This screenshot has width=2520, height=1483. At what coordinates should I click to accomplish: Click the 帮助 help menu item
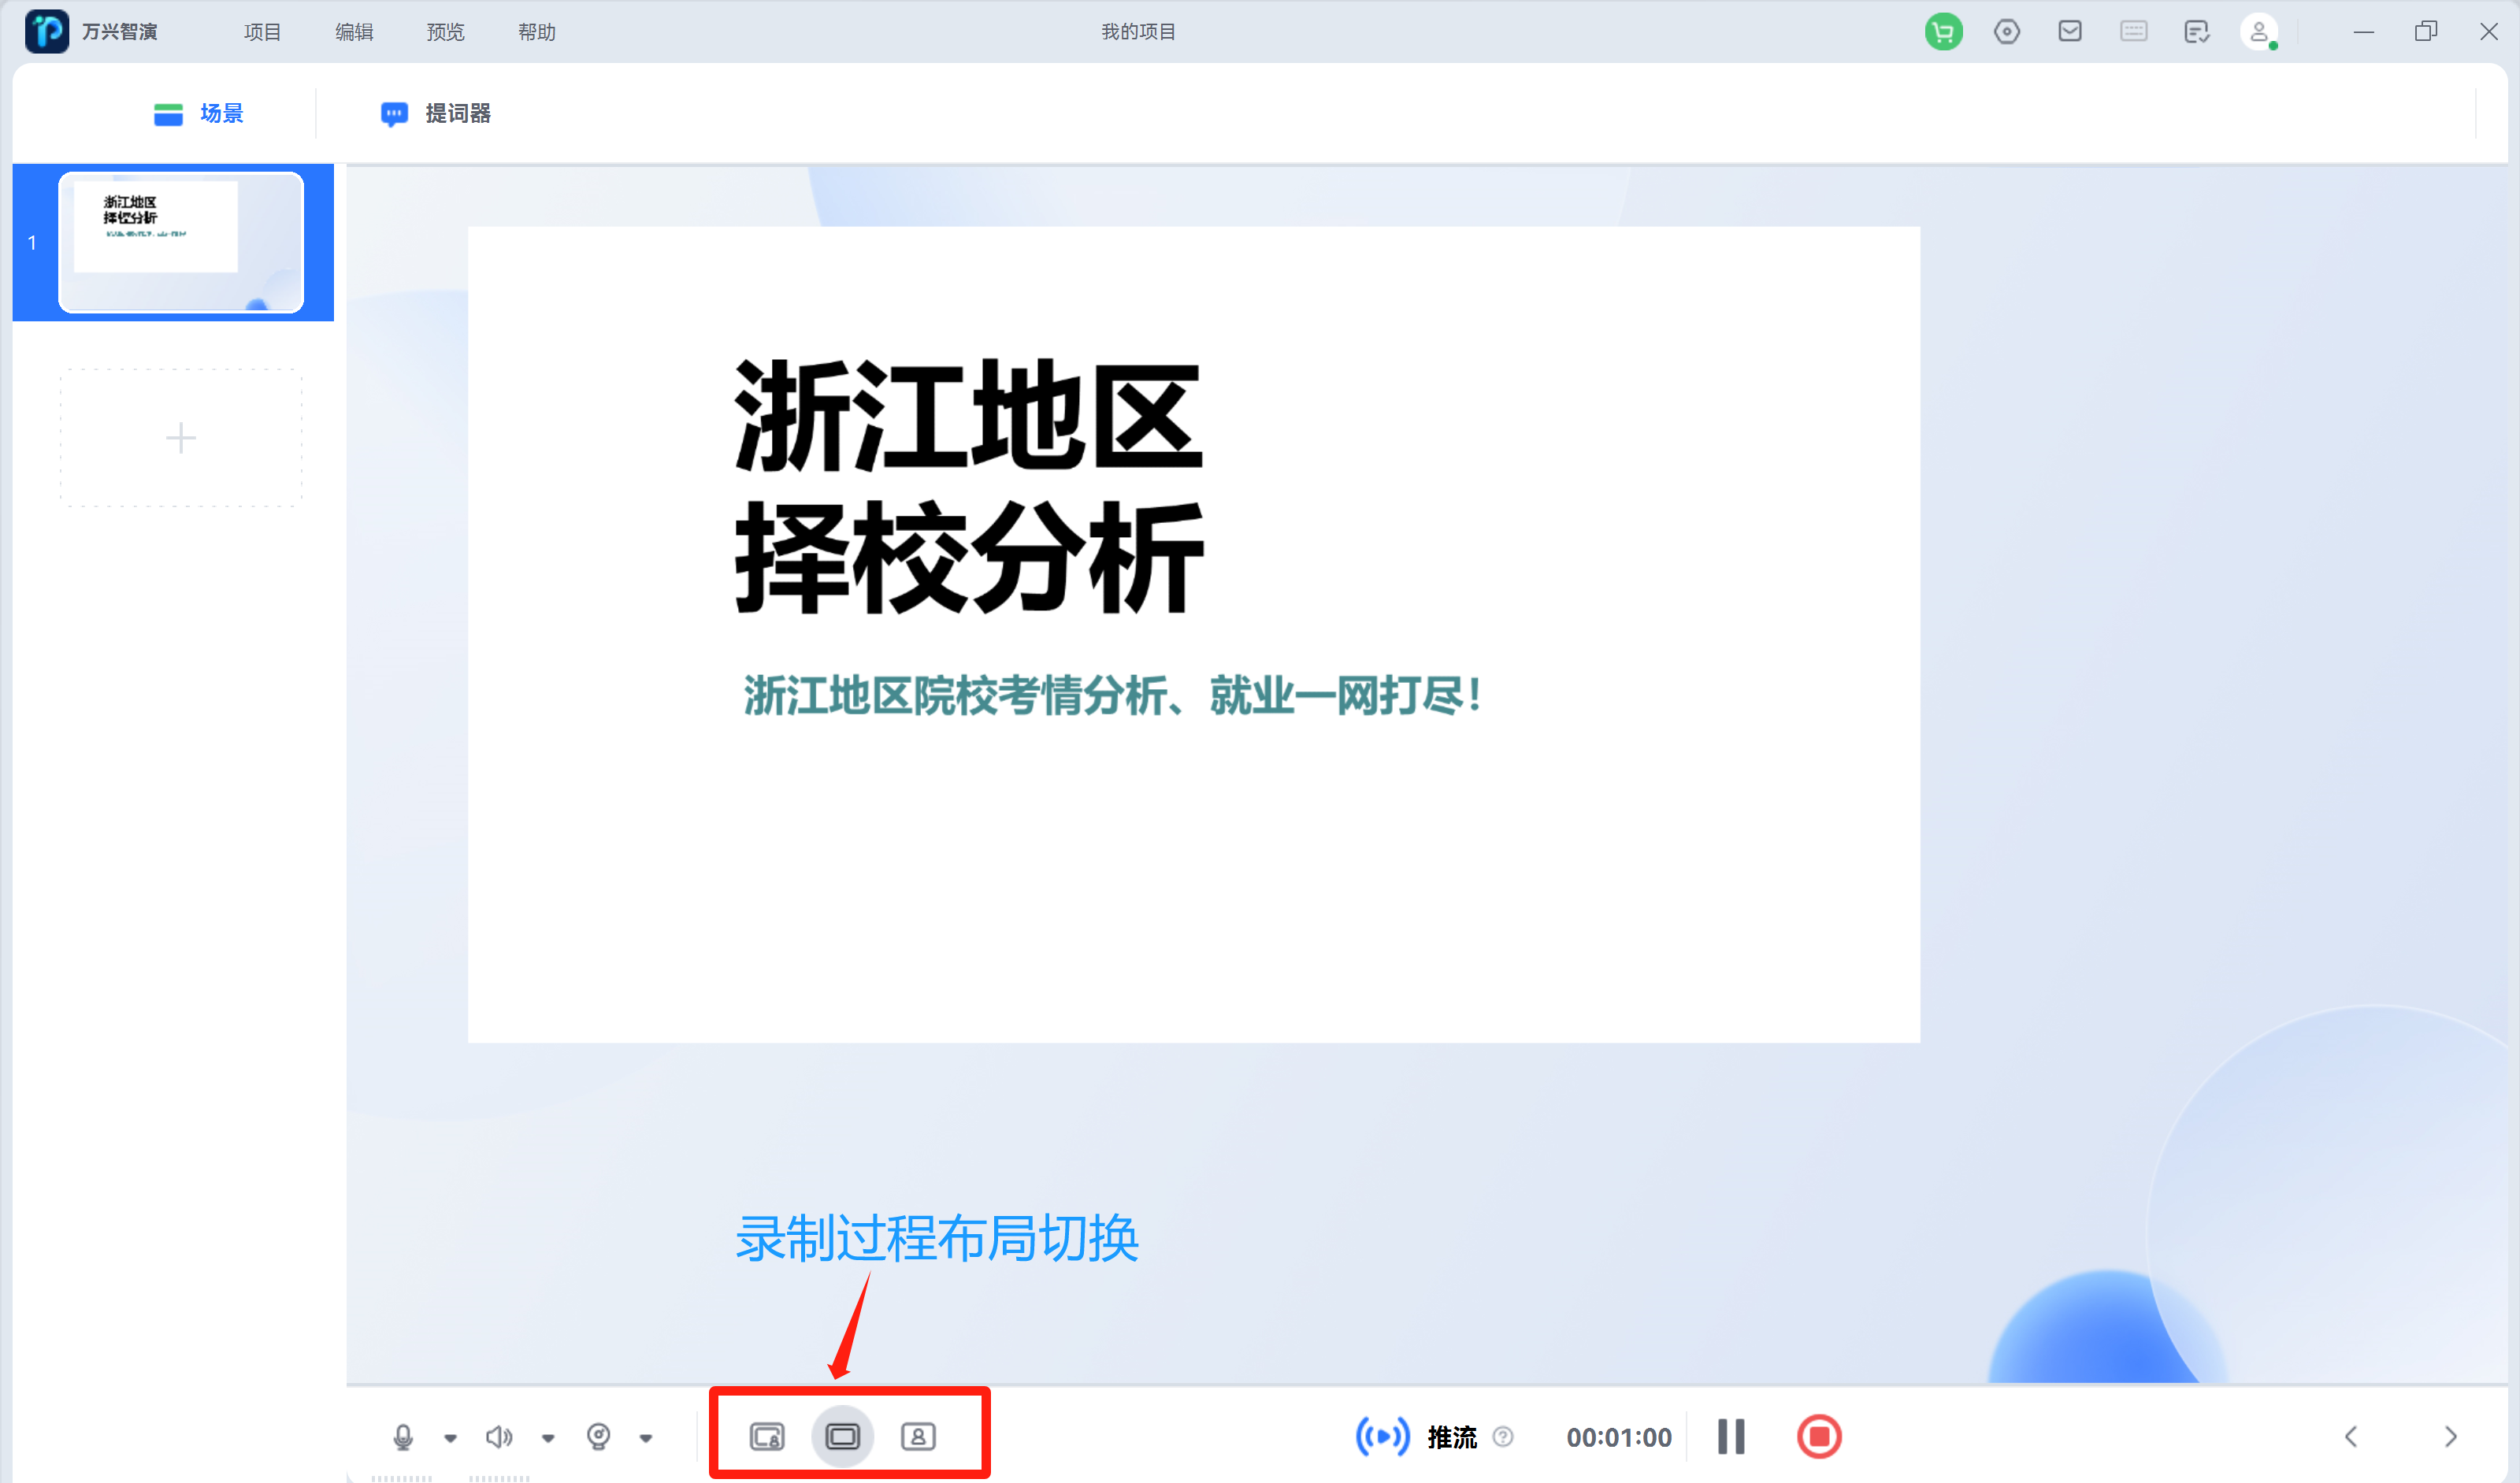536,31
